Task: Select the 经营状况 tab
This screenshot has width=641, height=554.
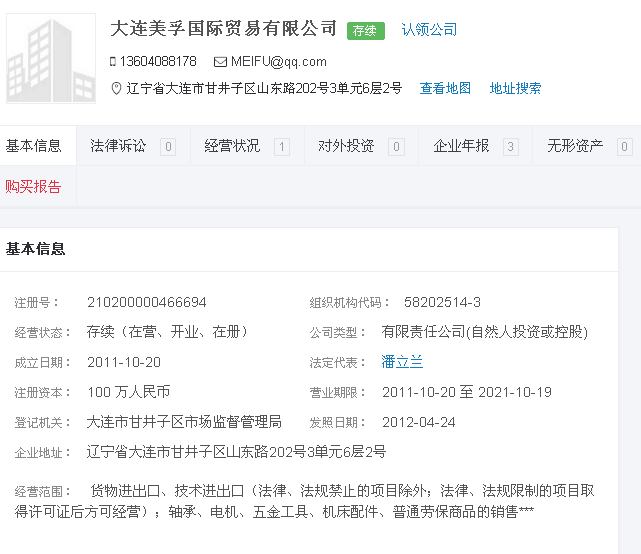Action: click(232, 146)
